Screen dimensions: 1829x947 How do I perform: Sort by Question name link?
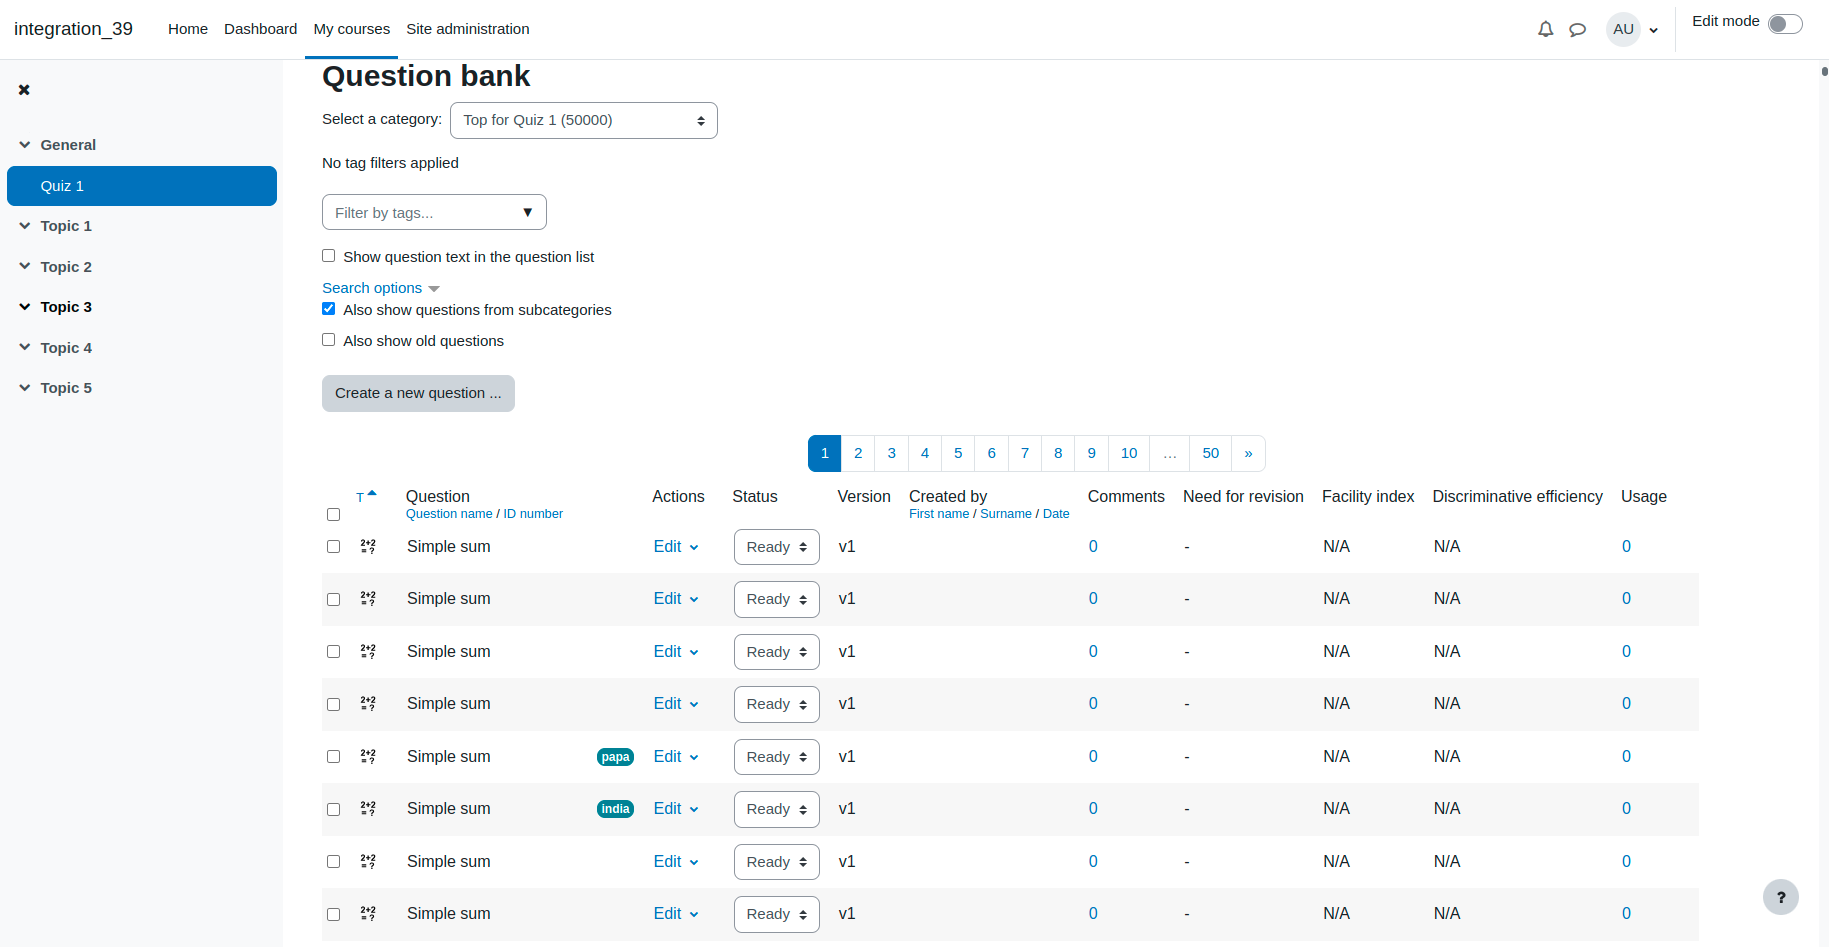(449, 514)
